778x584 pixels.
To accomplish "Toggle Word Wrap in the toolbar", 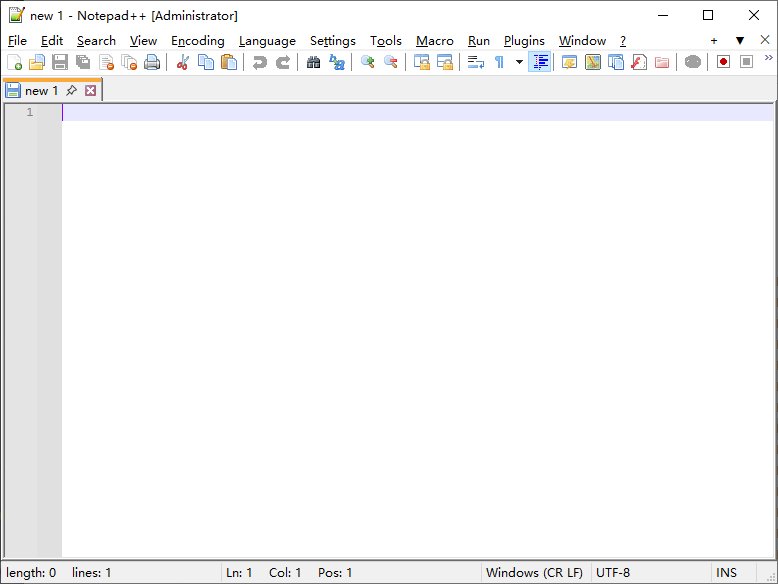I will [475, 63].
